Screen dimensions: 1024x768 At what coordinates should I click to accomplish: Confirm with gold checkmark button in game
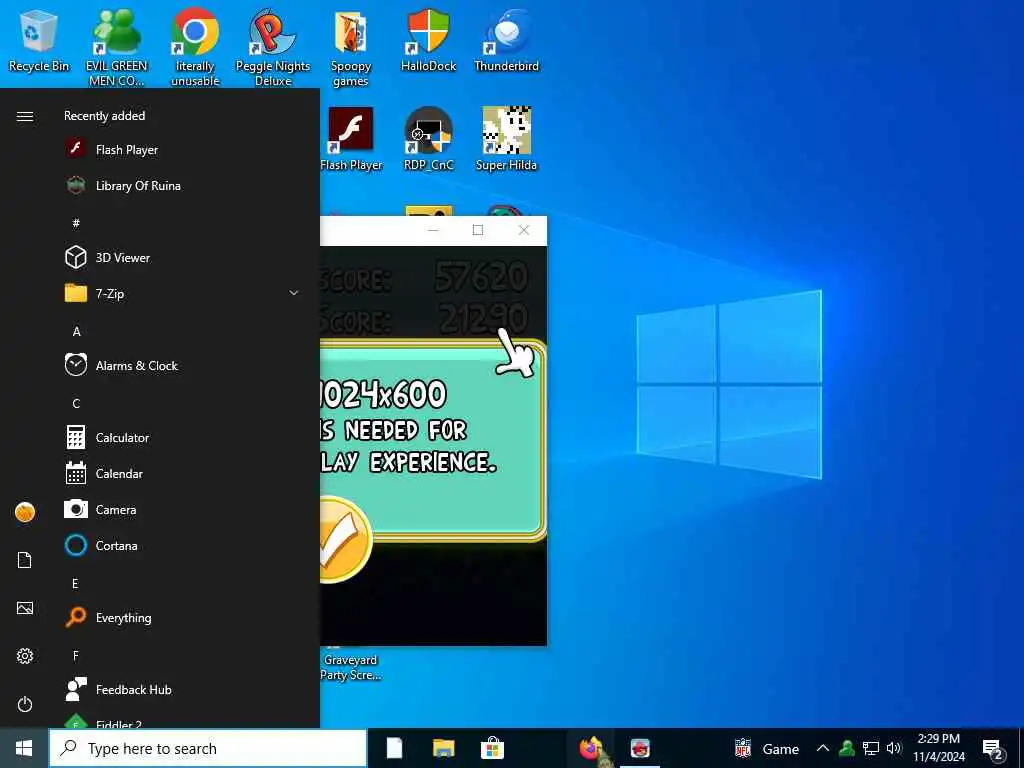coord(345,539)
